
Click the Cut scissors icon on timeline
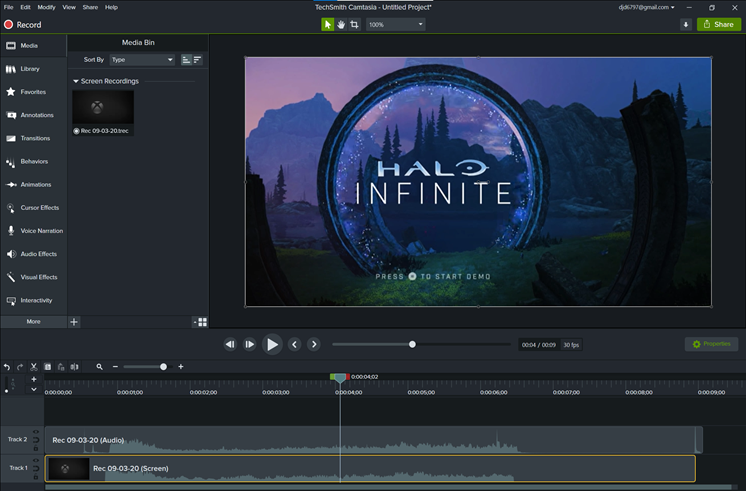coord(33,367)
